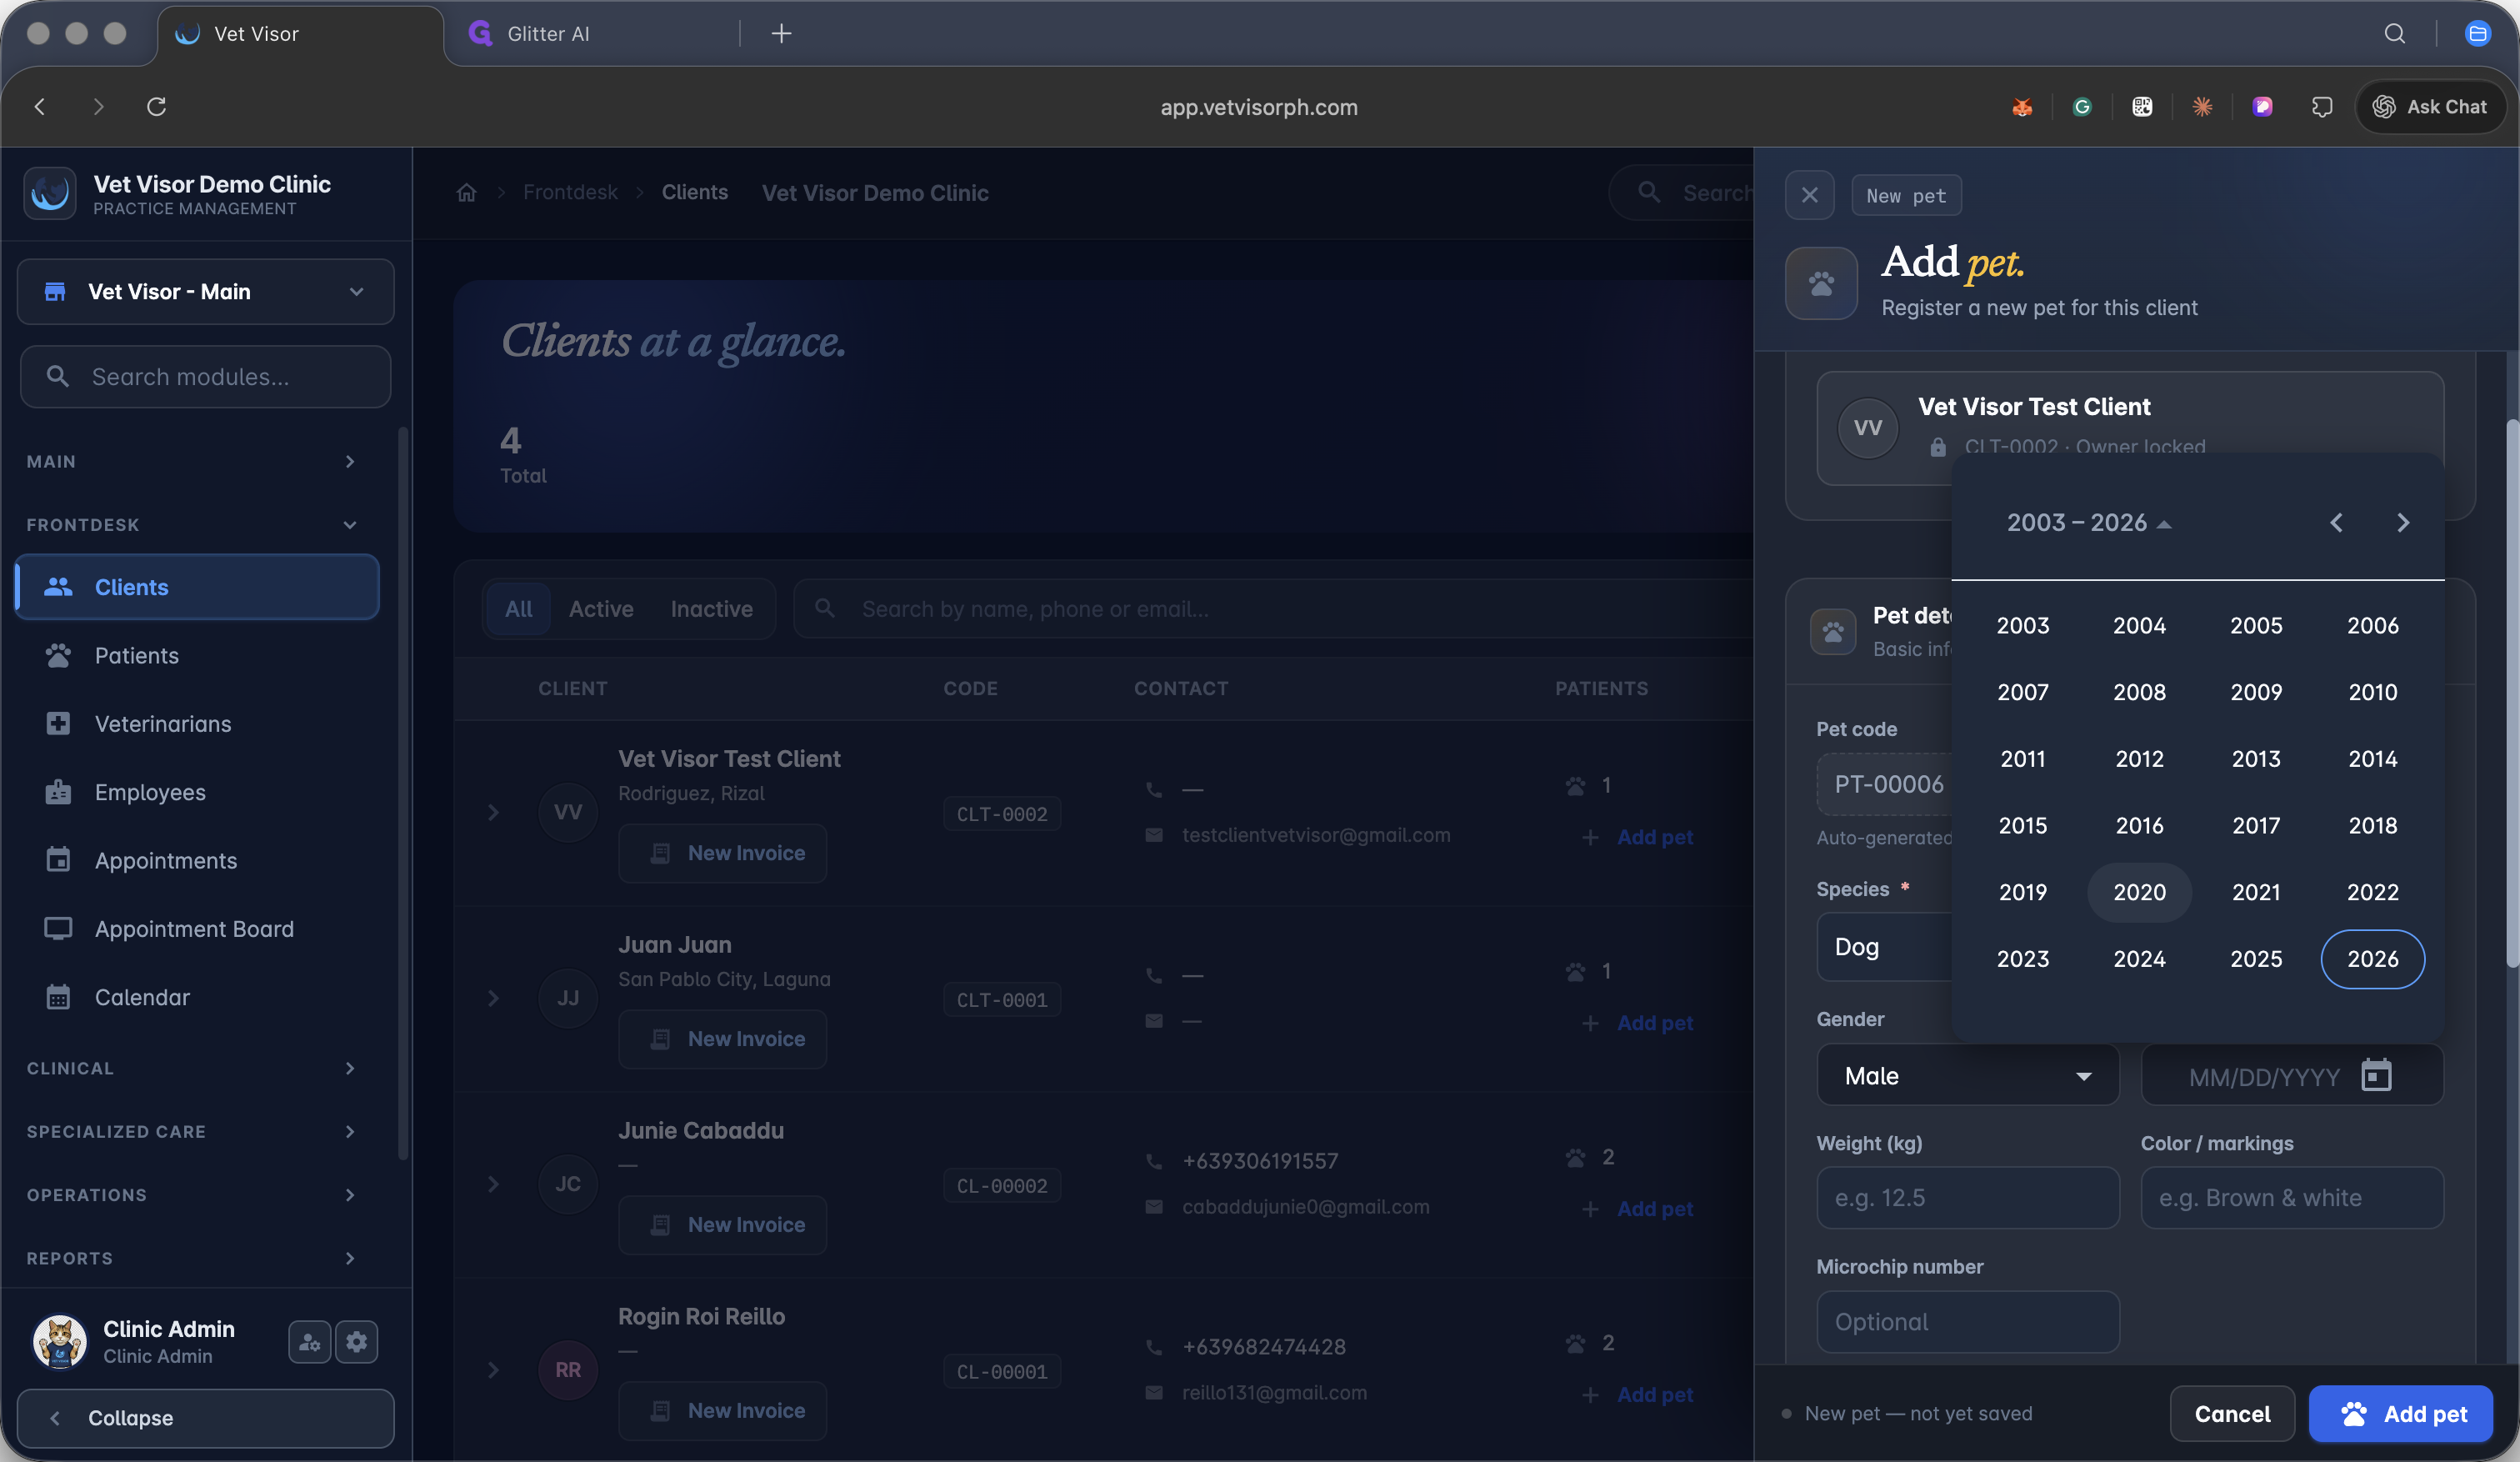Click the browser reload icon

156,107
